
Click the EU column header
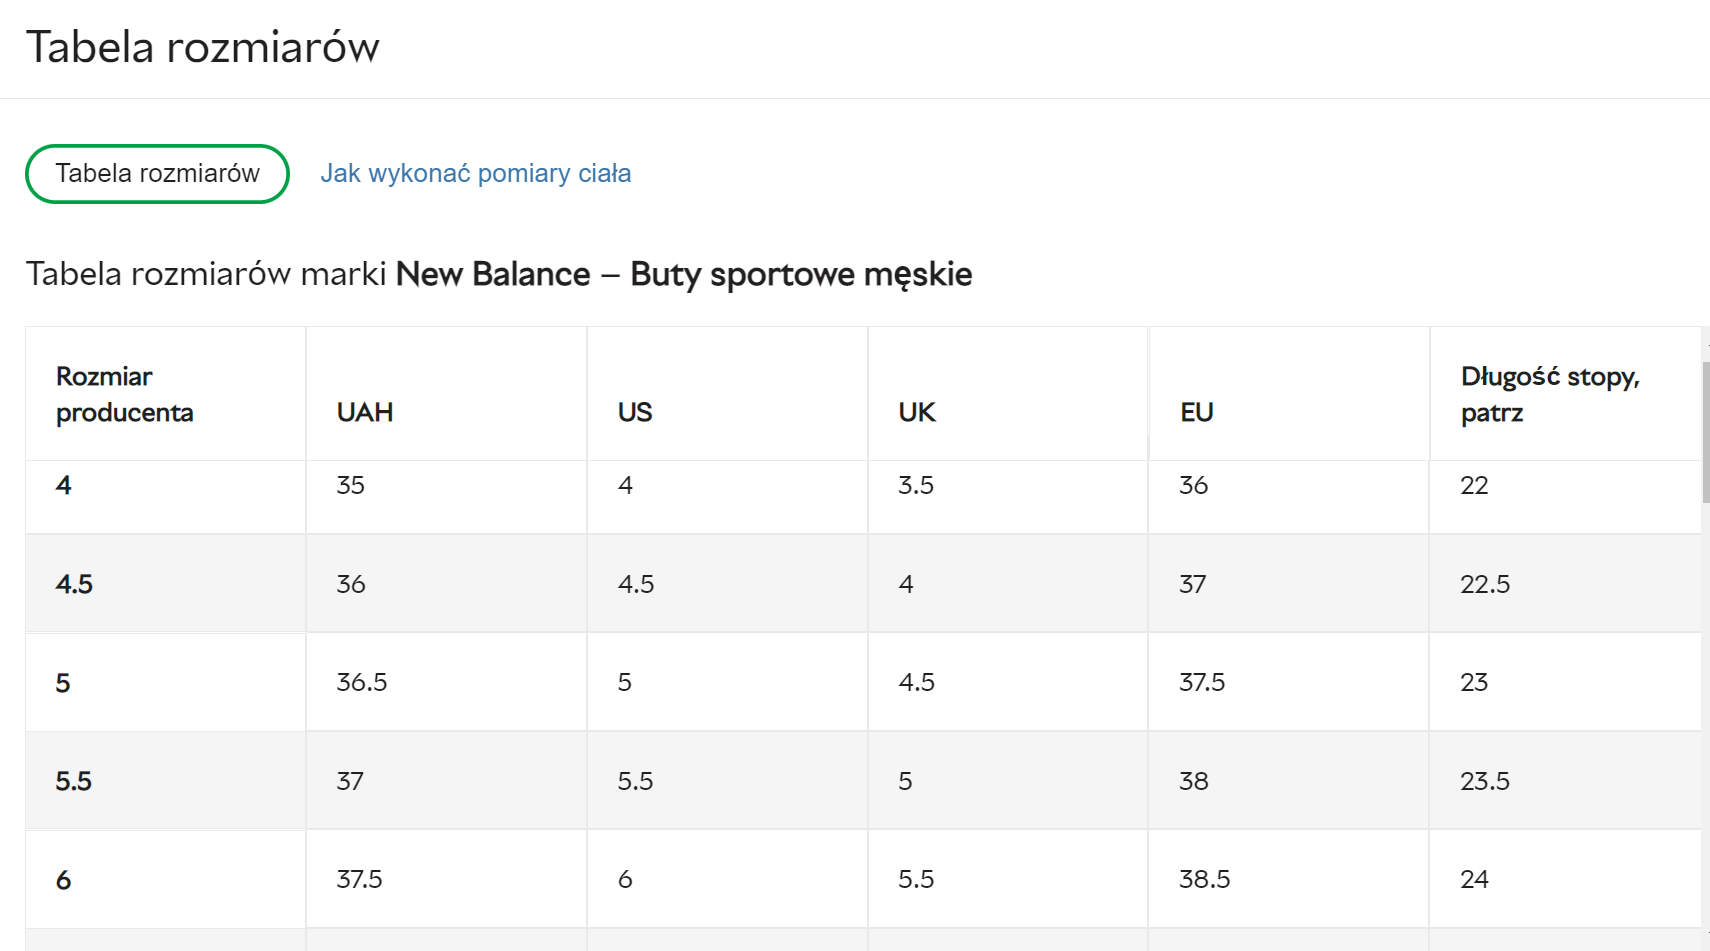click(x=1197, y=412)
